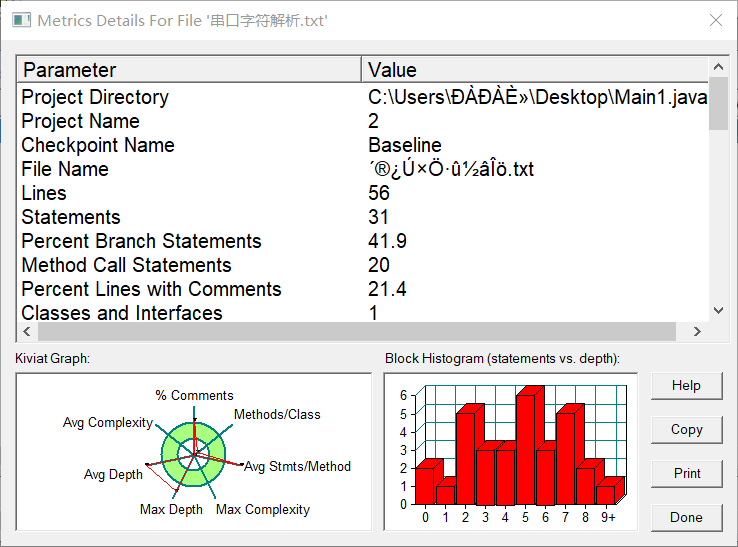The image size is (738, 547).
Task: Click the C:\Users directory path value
Action: pos(537,97)
